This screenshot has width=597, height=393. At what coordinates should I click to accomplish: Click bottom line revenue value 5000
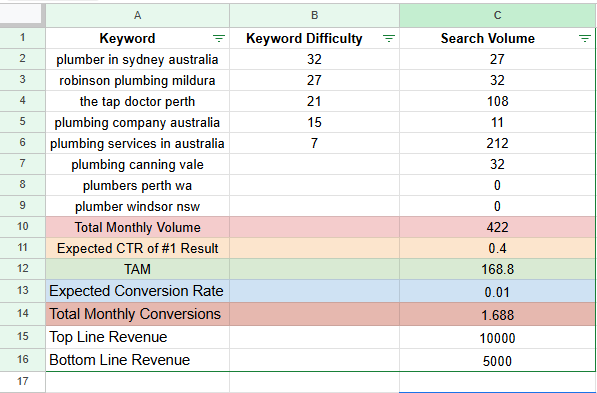pyautogui.click(x=498, y=360)
